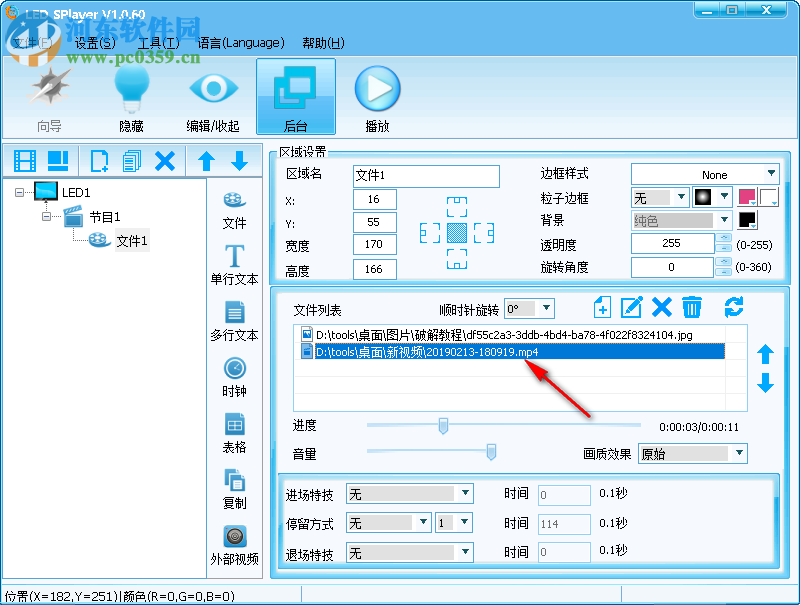800x605 pixels.
Task: Select 节目1 in the tree
Action: click(107, 217)
